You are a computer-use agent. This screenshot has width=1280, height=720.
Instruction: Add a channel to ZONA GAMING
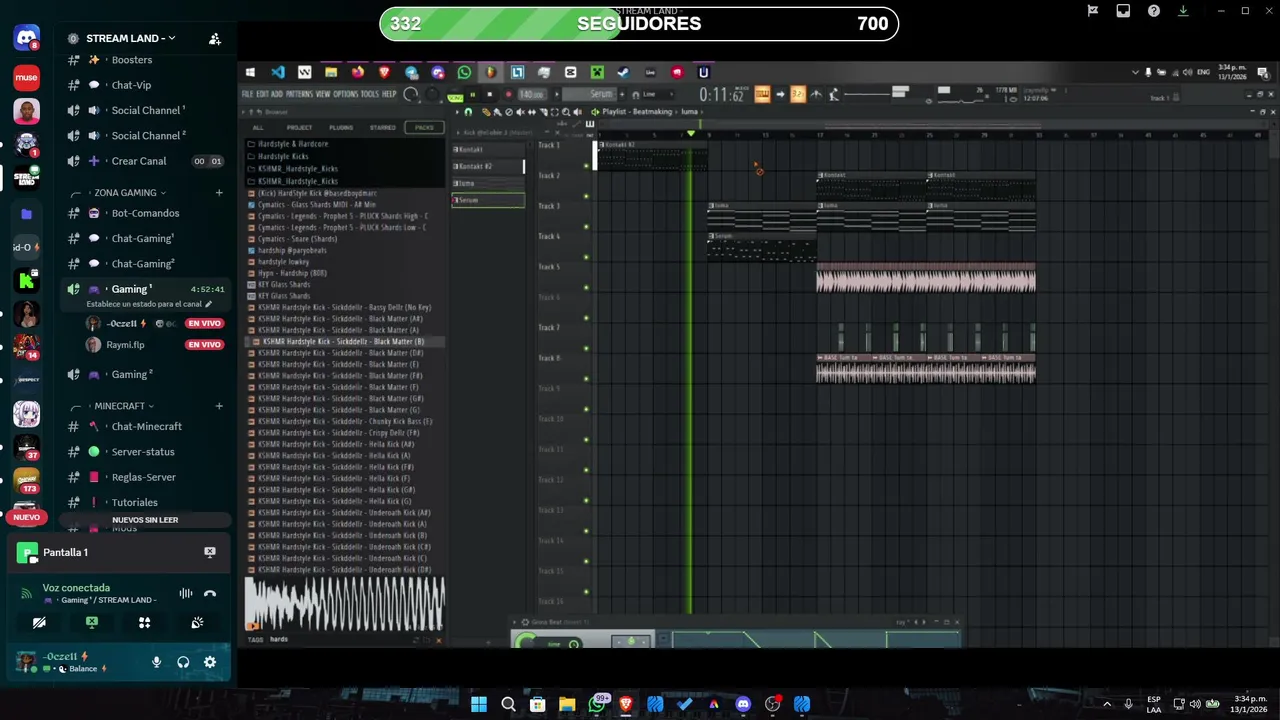point(219,192)
